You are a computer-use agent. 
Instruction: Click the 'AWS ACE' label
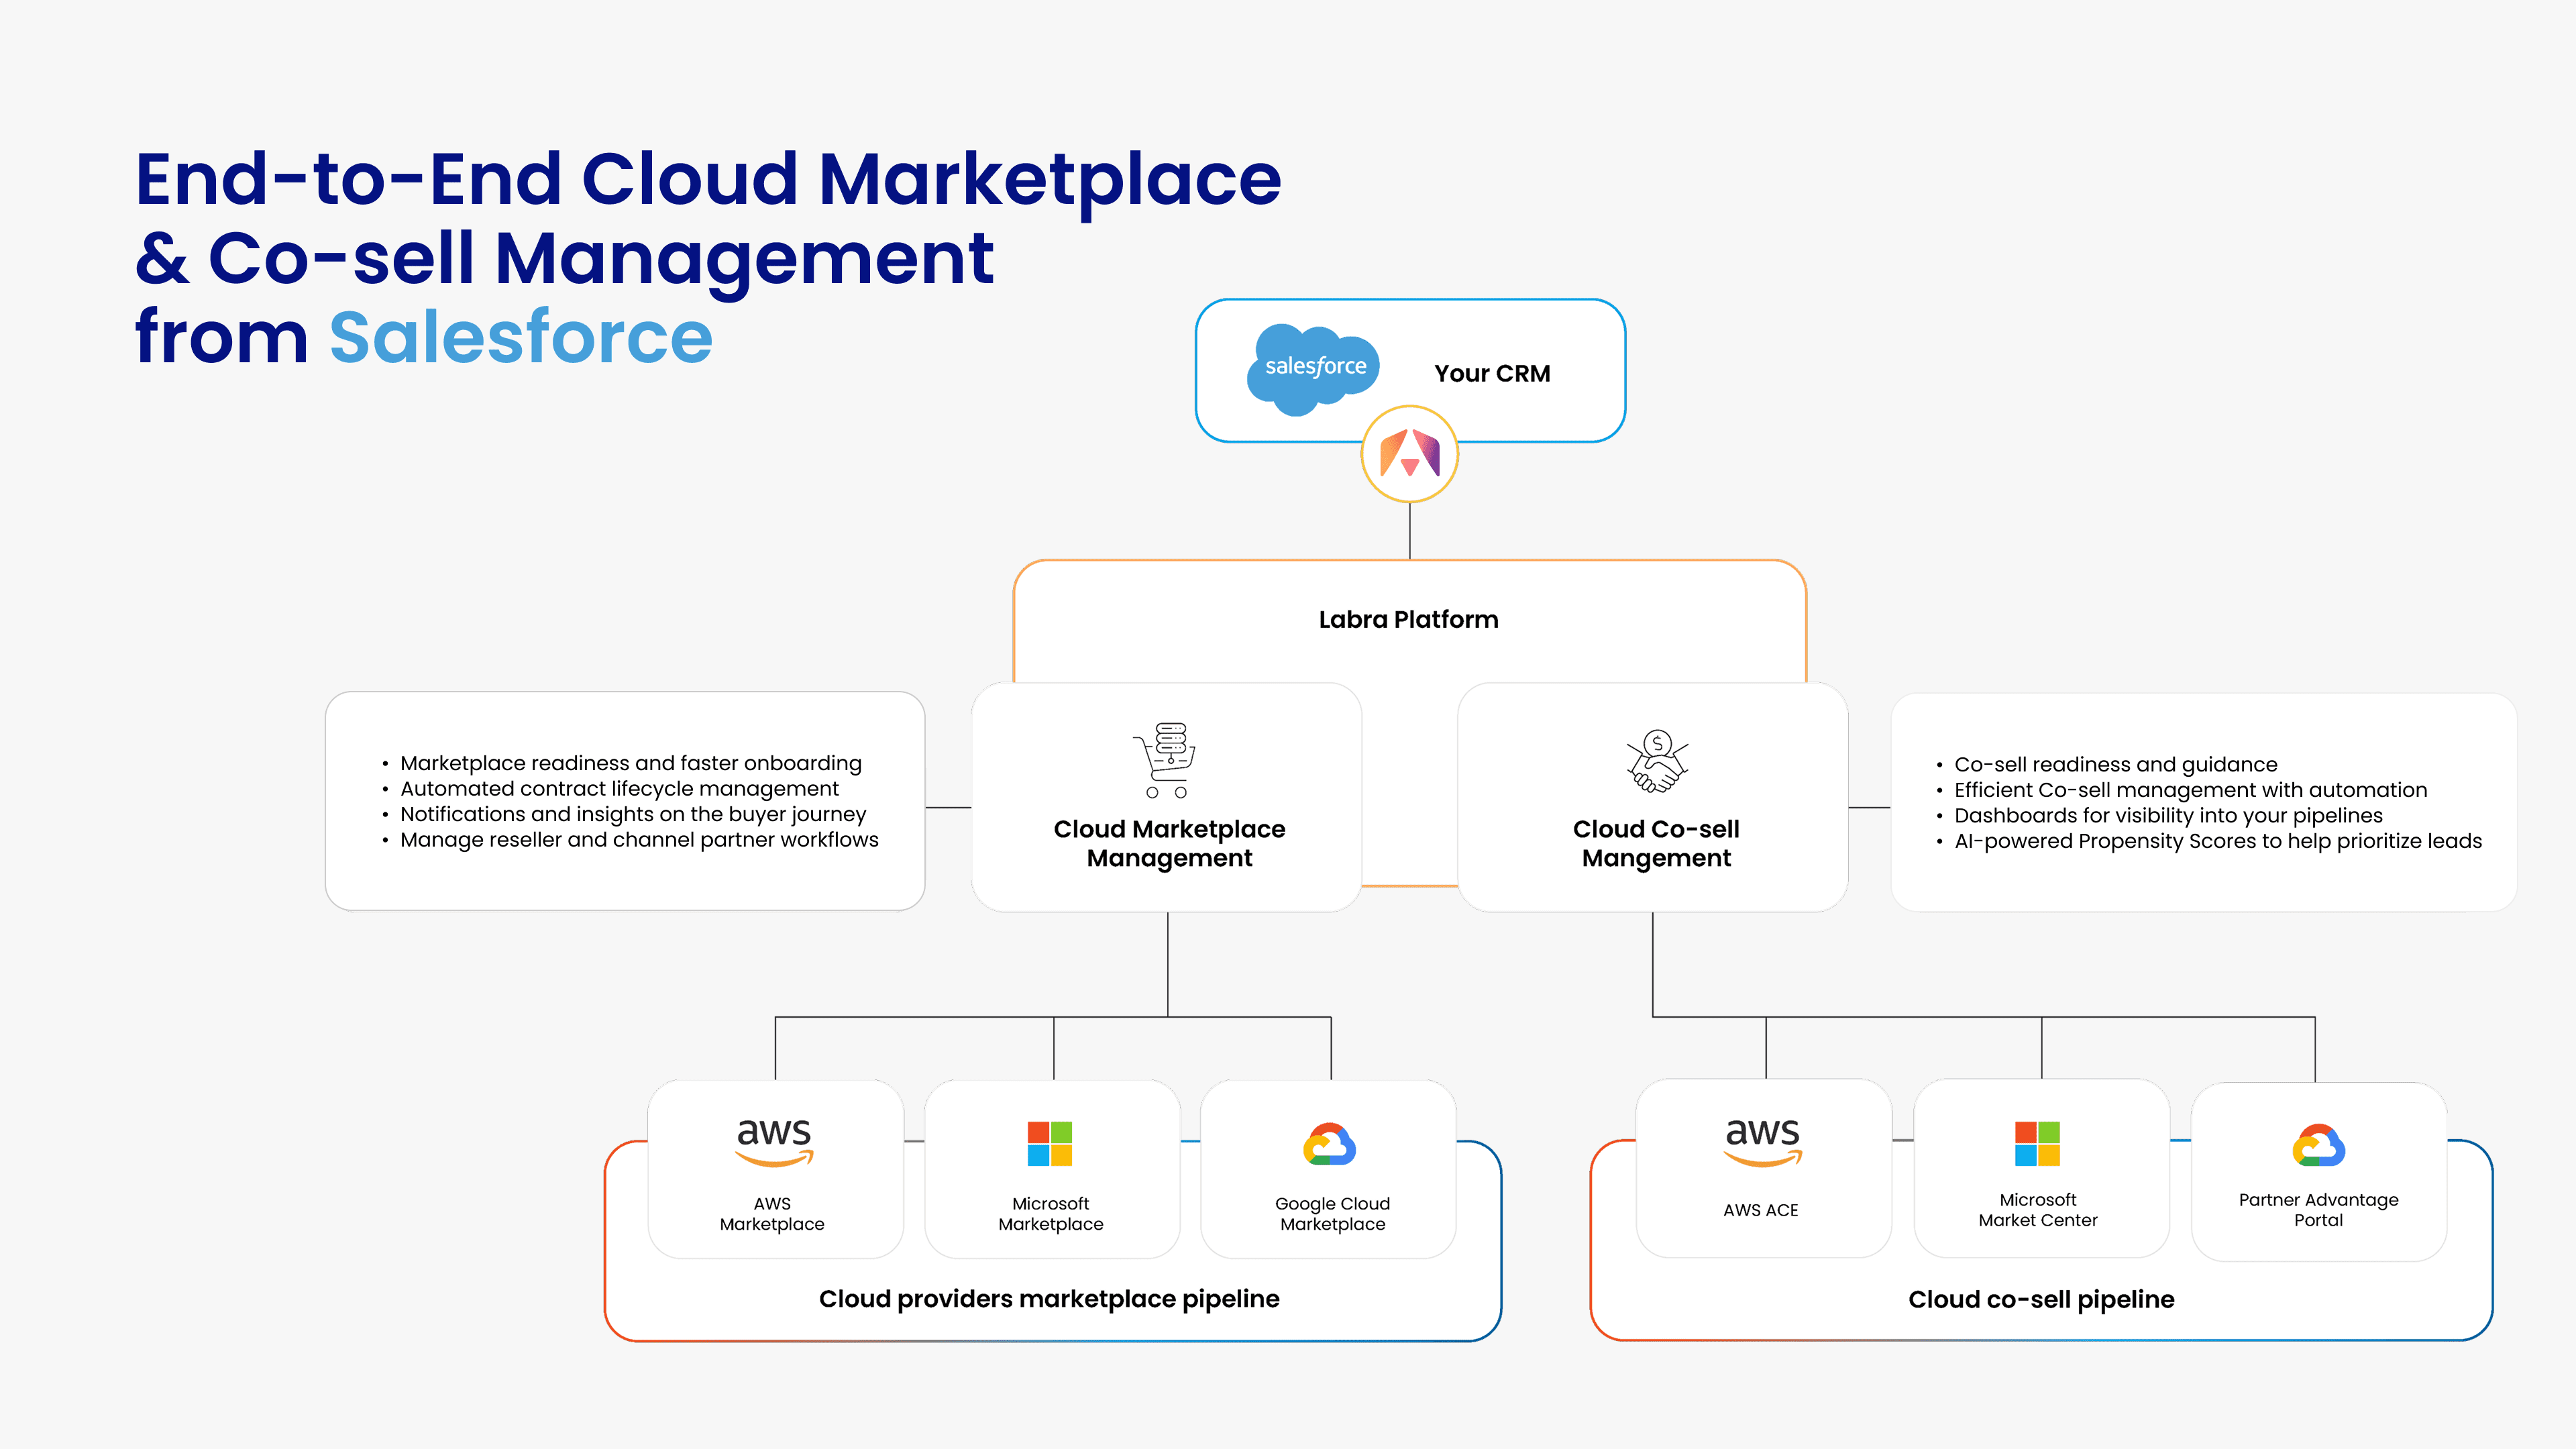[x=1761, y=1210]
